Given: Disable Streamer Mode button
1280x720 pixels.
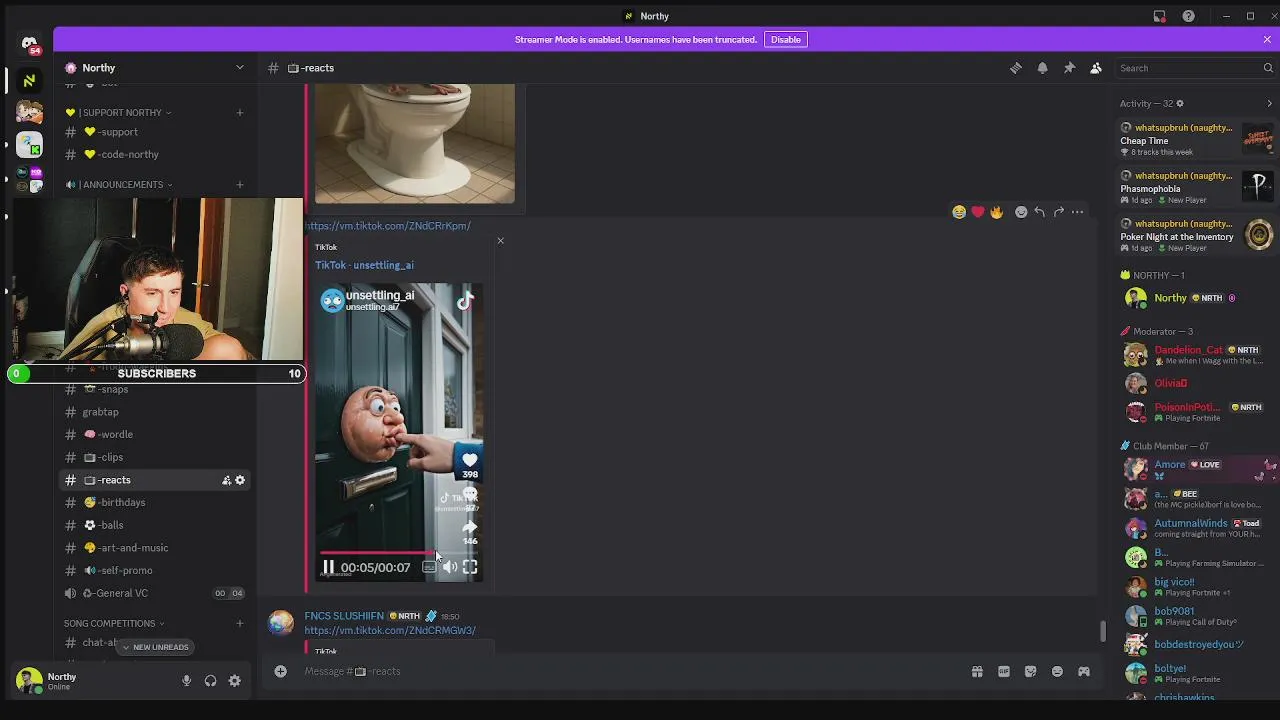Looking at the screenshot, I should 786,39.
